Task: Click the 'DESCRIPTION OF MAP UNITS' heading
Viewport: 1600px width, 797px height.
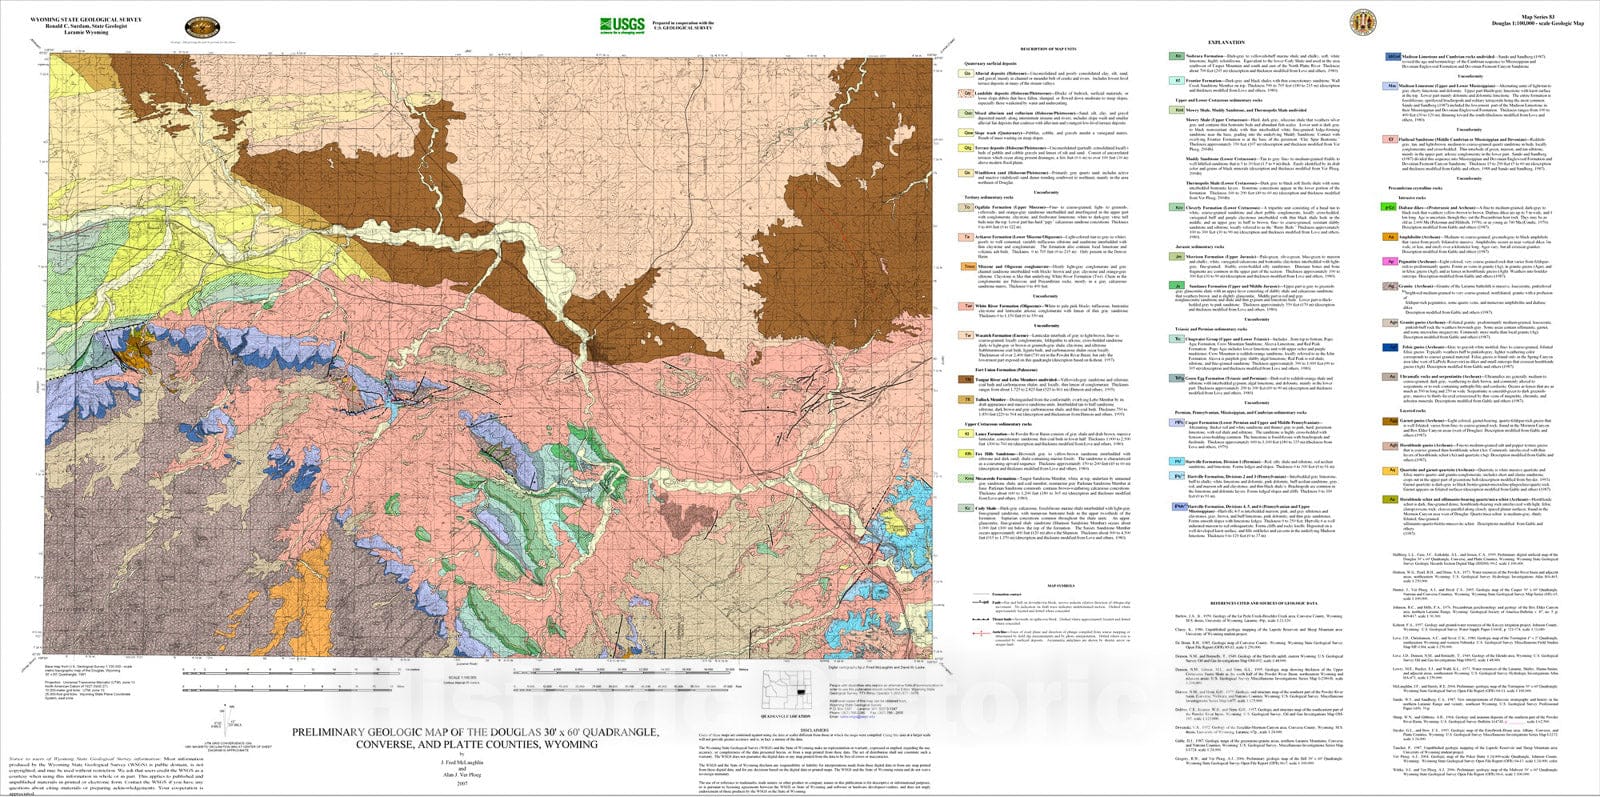Action: 1049,49
